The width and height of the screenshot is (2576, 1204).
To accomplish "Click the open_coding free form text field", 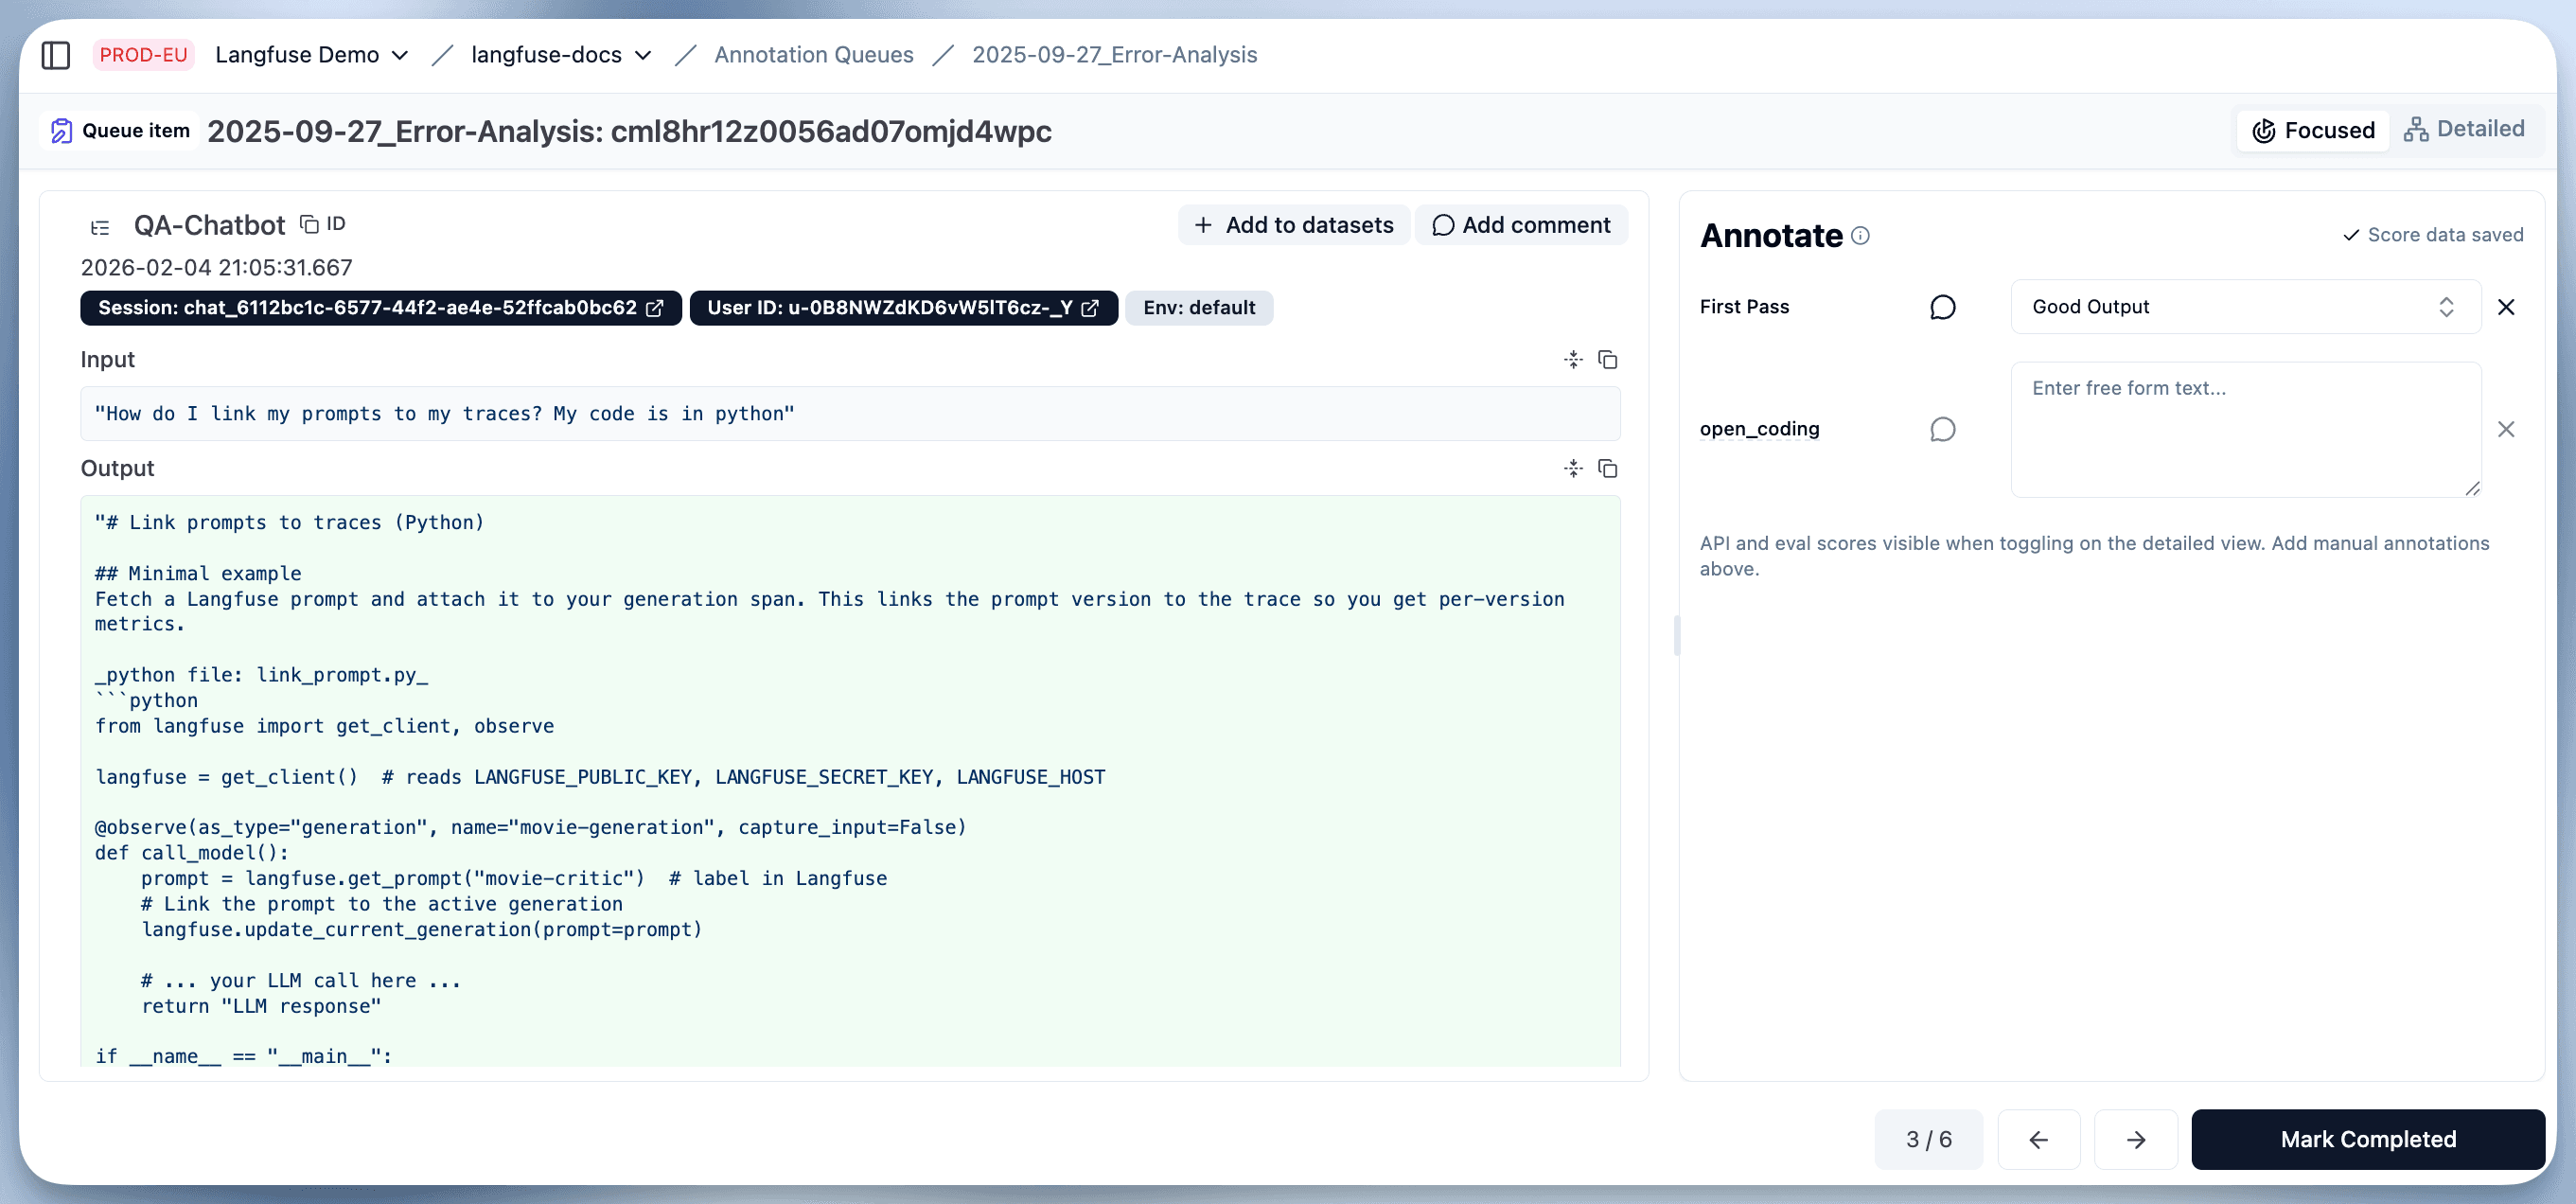I will pos(2245,429).
